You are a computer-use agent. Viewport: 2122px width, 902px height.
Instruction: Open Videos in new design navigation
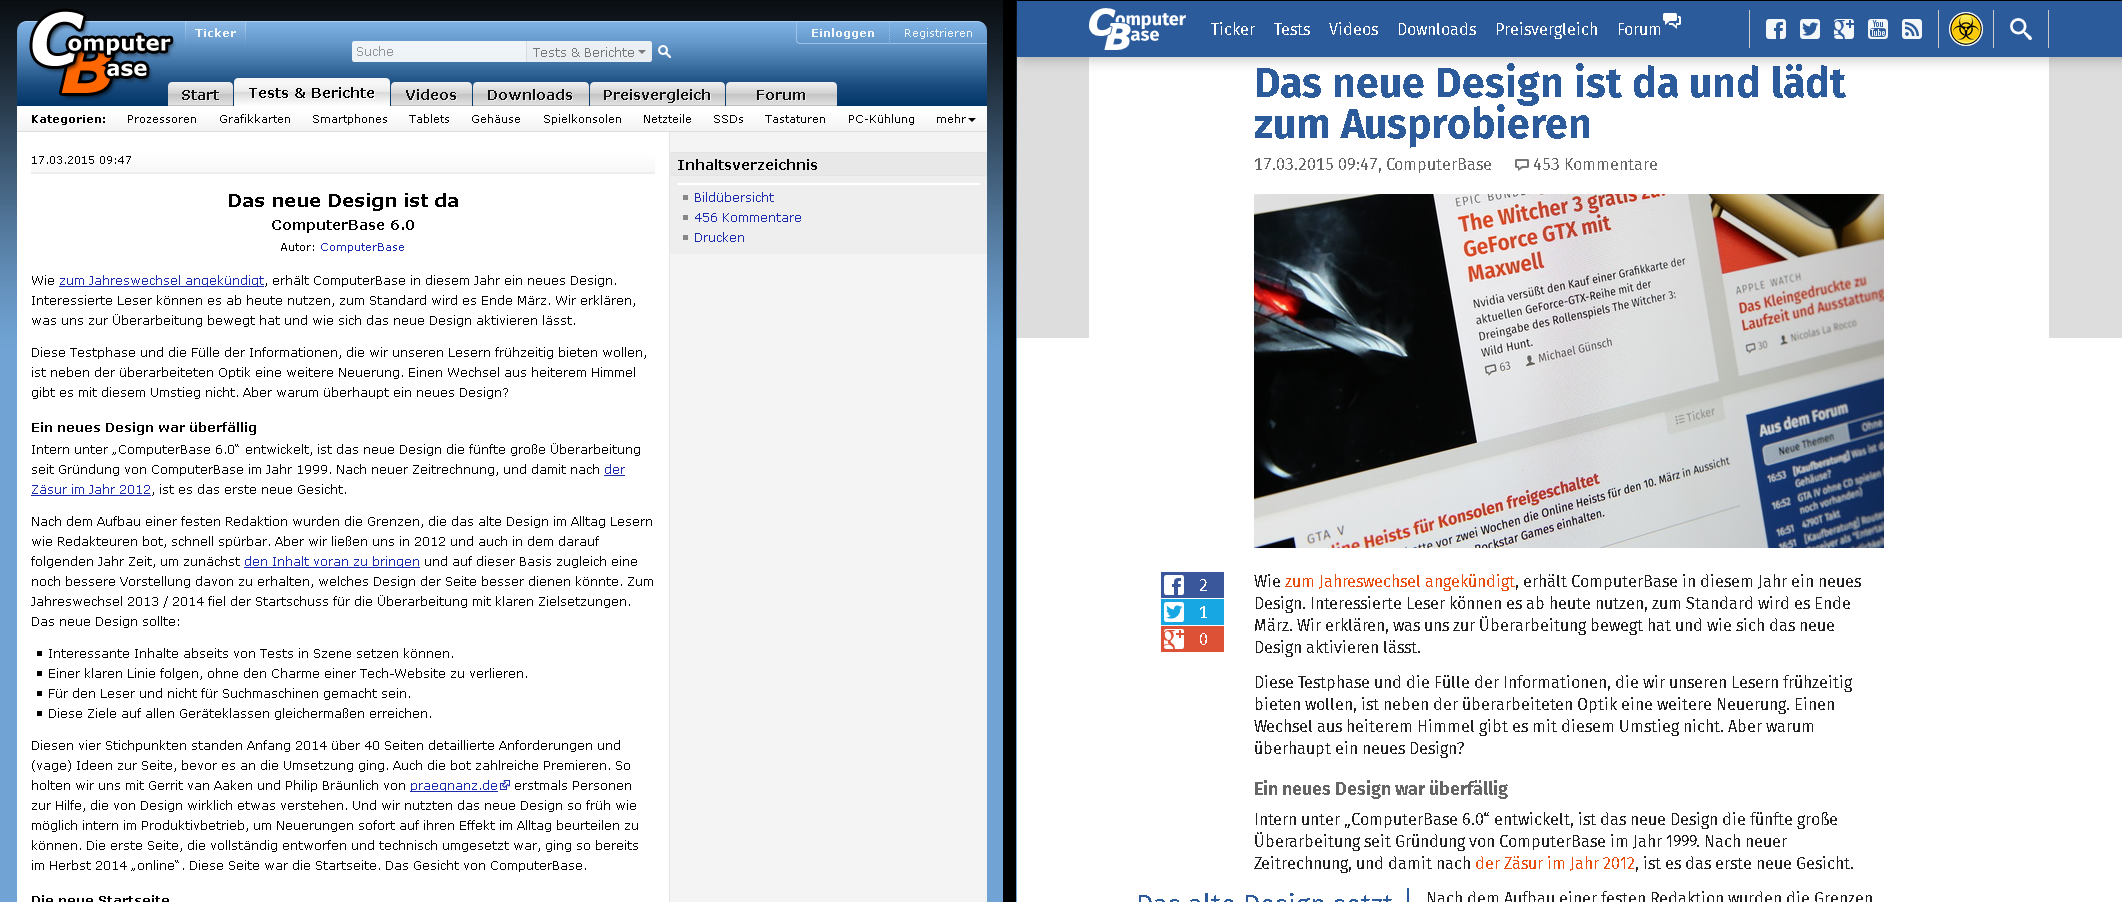click(1353, 30)
